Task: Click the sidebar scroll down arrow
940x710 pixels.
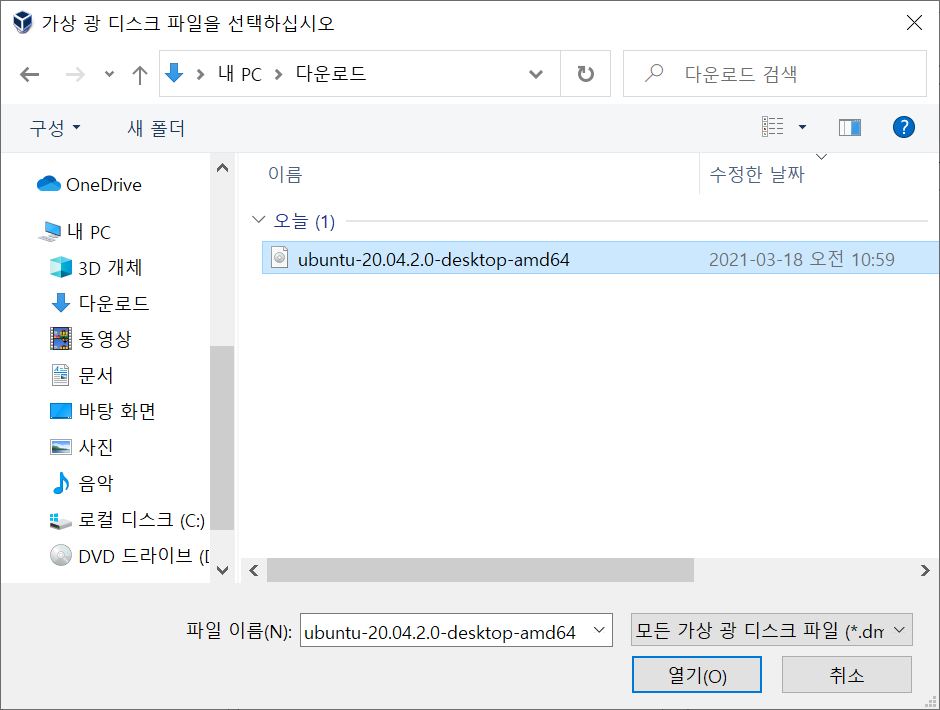Action: point(222,570)
